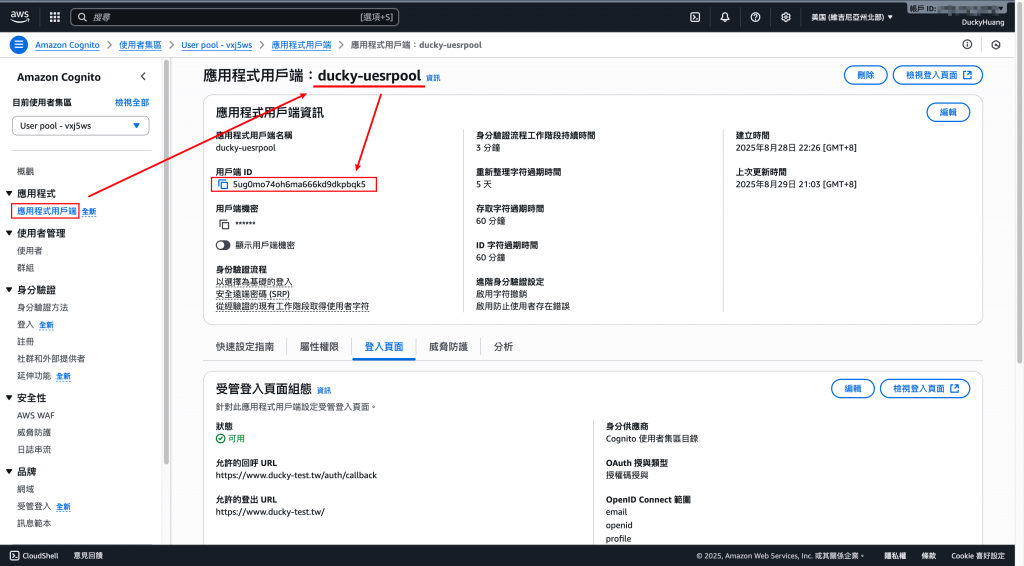Collapse the 品牌 sidebar section
This screenshot has height=566, width=1024.
(x=9, y=472)
